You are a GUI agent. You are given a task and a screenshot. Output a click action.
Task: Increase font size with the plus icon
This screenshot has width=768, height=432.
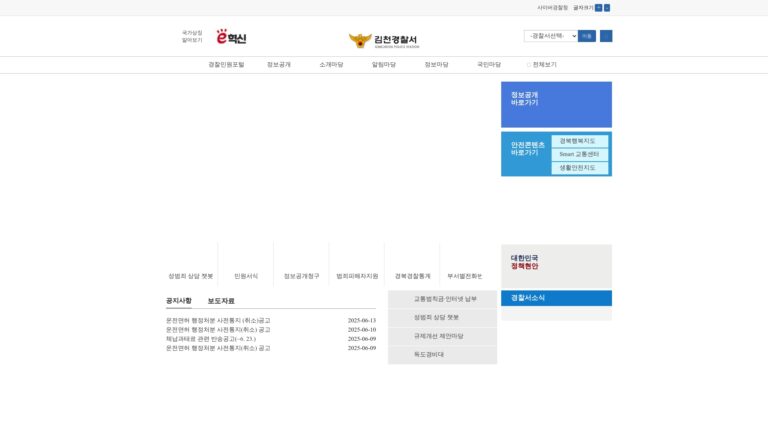pyautogui.click(x=599, y=8)
